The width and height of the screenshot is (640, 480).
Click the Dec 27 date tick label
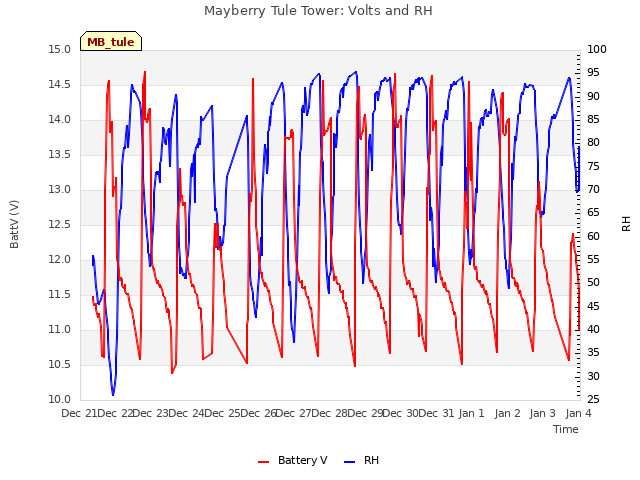click(294, 413)
